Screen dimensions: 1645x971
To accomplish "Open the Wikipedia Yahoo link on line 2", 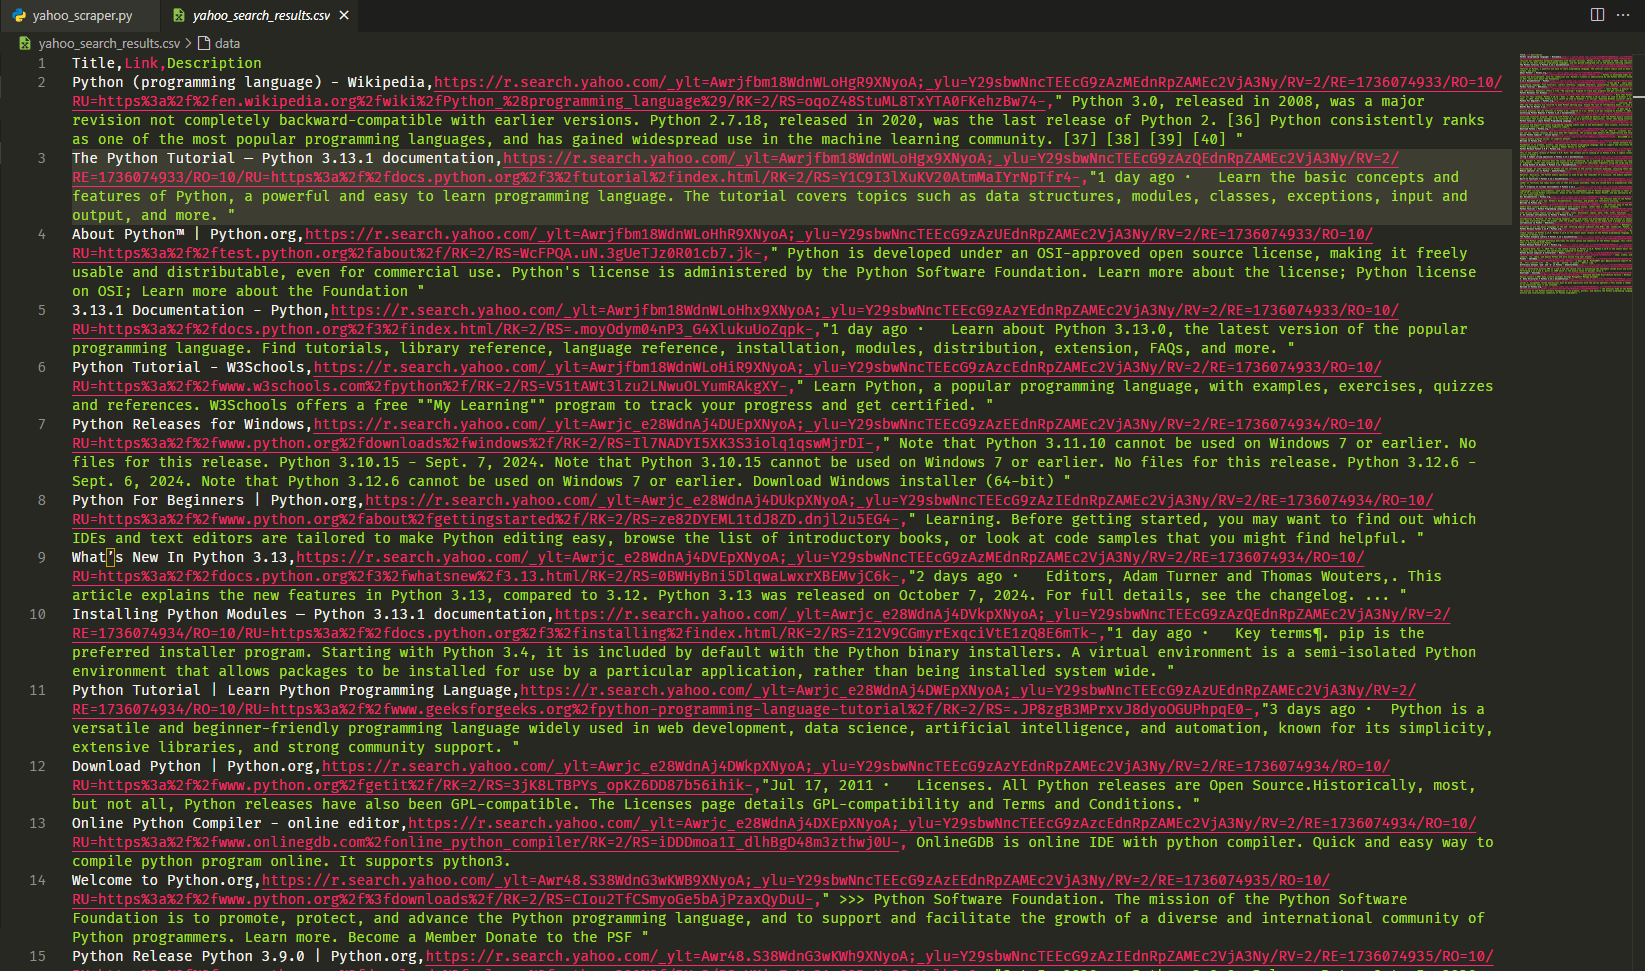I will [x=967, y=83].
